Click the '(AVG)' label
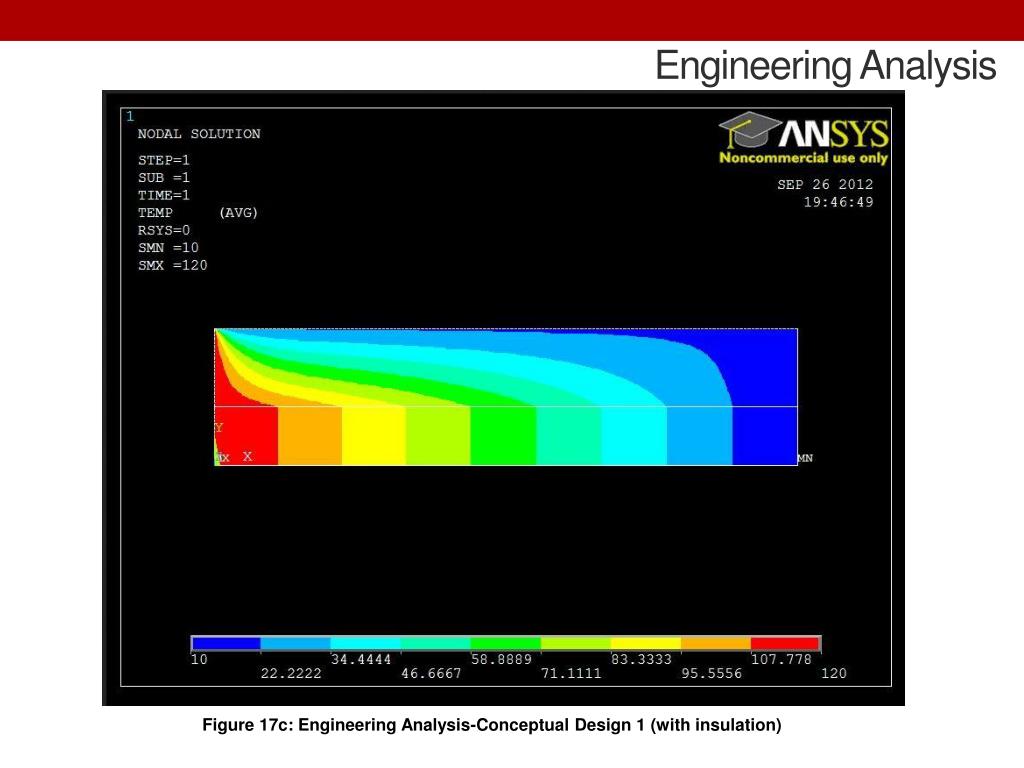This screenshot has height=768, width=1024. click(238, 213)
